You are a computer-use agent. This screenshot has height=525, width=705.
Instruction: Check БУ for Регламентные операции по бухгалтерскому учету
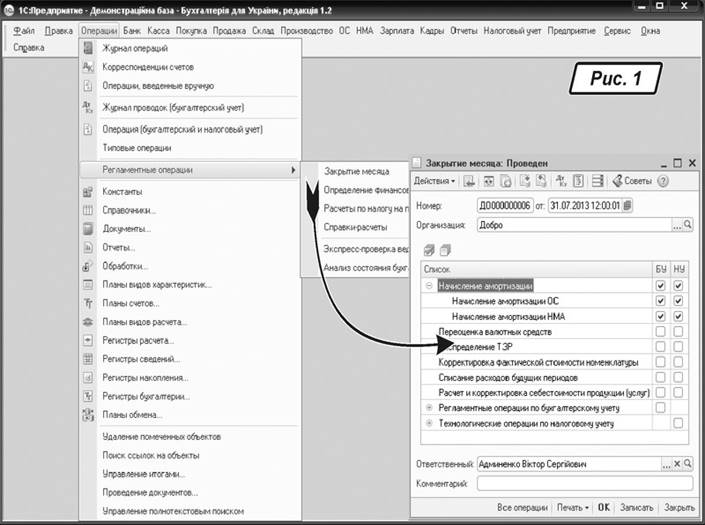(660, 408)
